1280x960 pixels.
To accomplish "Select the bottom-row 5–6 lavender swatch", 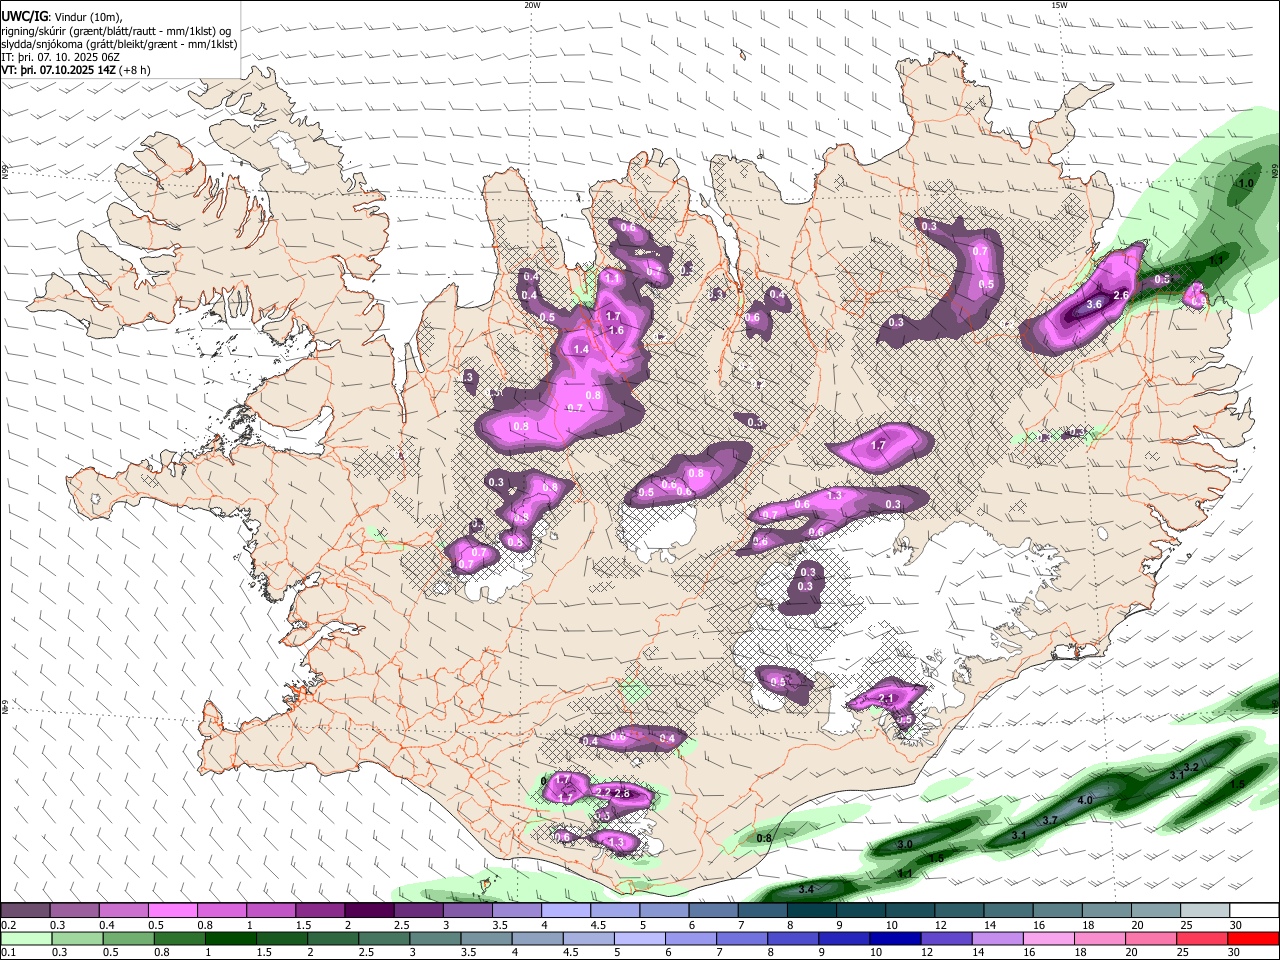I will tap(641, 939).
